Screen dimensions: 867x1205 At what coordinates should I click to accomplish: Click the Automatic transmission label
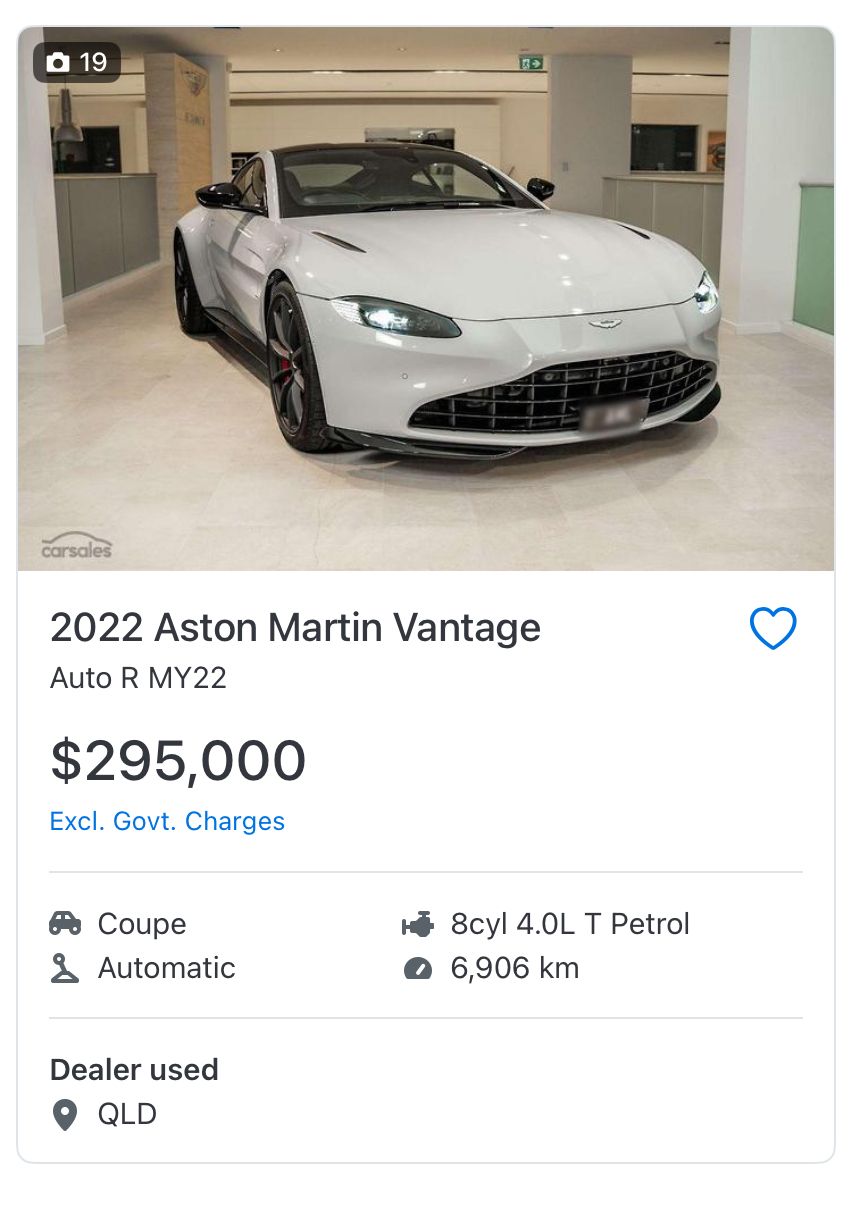[x=167, y=968]
